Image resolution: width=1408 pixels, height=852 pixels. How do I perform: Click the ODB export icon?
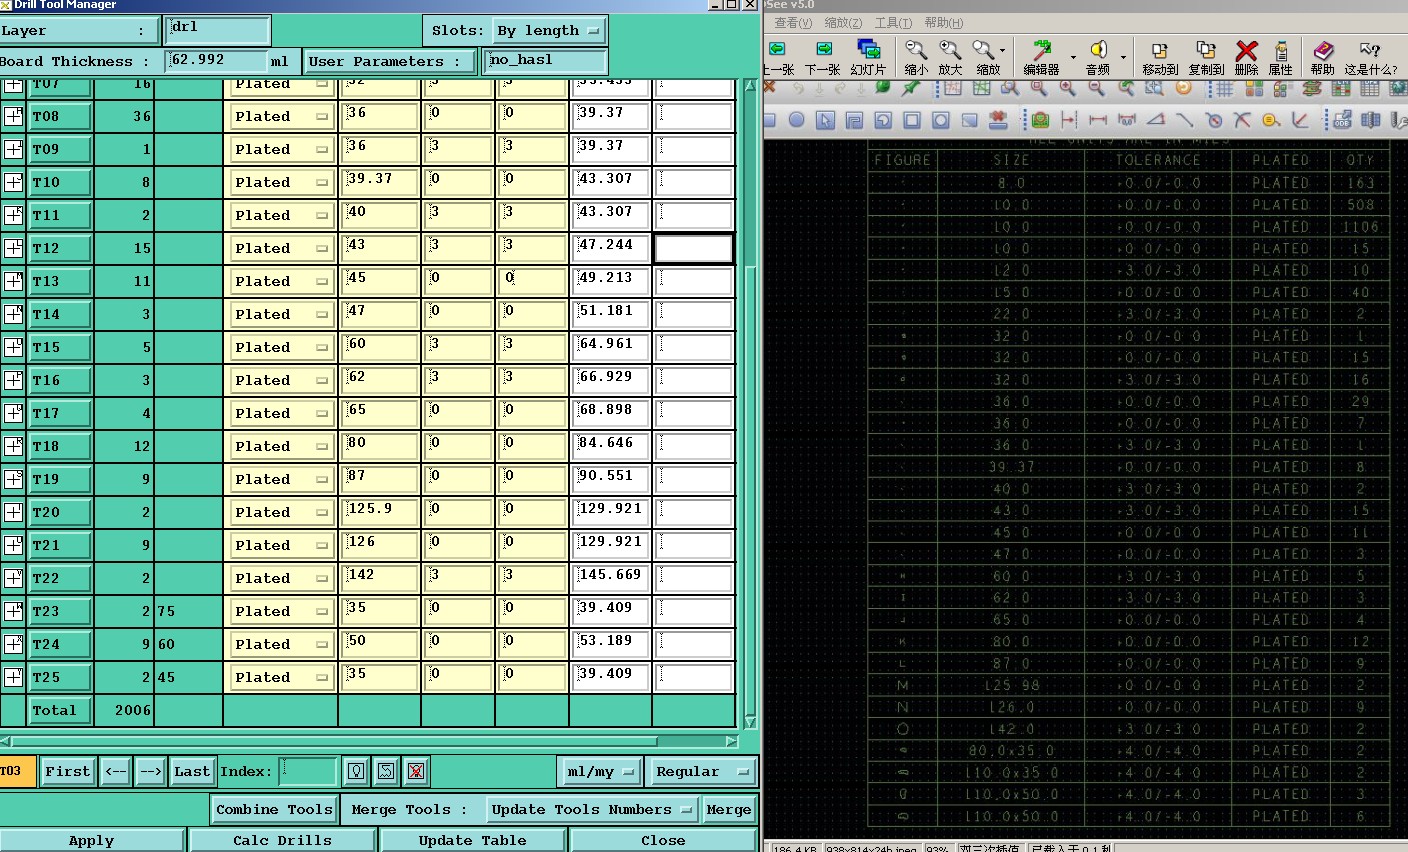coord(1343,120)
